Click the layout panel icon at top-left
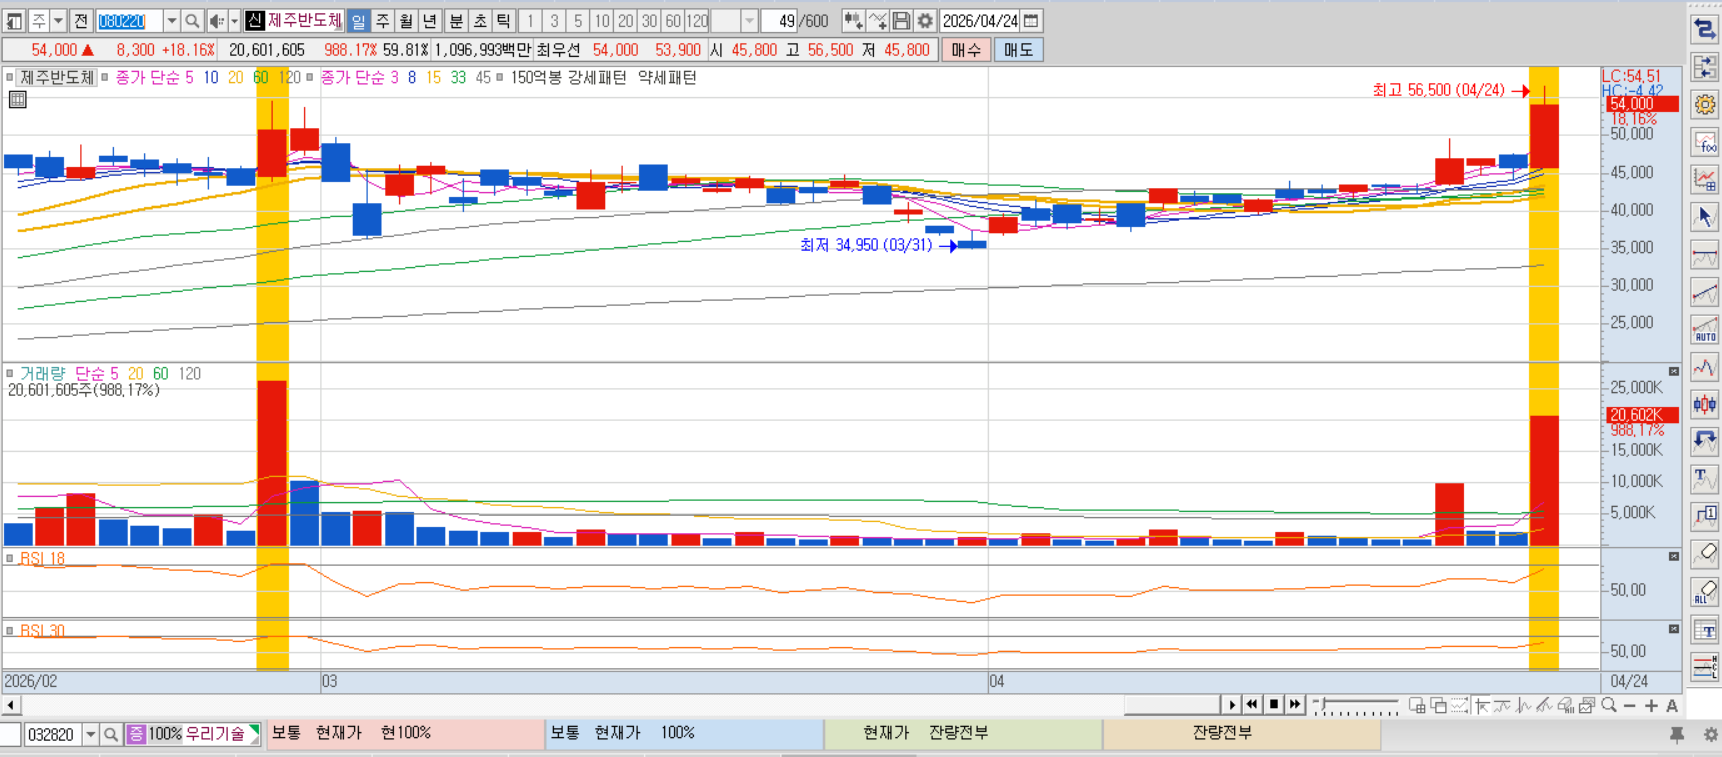 (x=14, y=21)
